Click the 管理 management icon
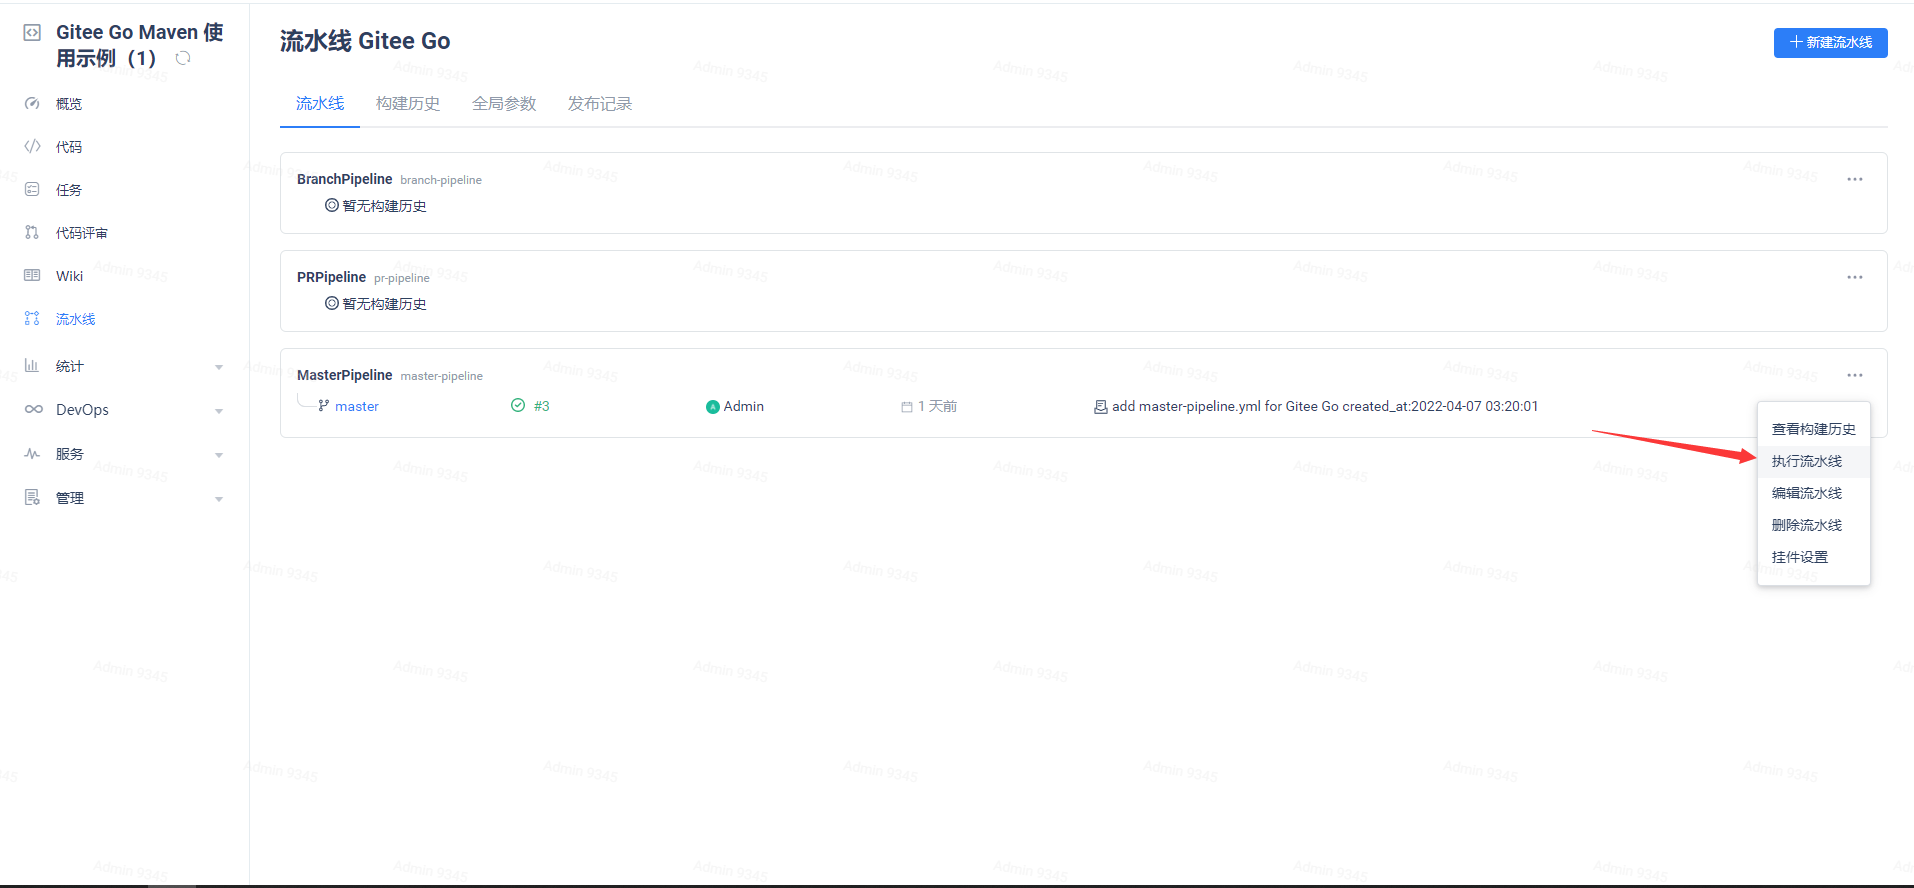 coord(32,497)
